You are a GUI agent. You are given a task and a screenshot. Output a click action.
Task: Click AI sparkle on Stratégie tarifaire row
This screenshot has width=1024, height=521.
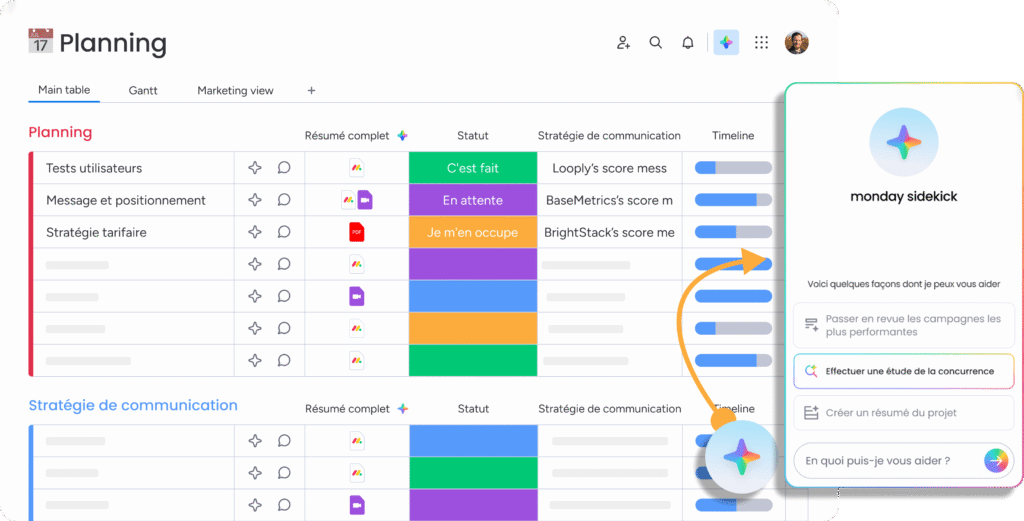(255, 232)
